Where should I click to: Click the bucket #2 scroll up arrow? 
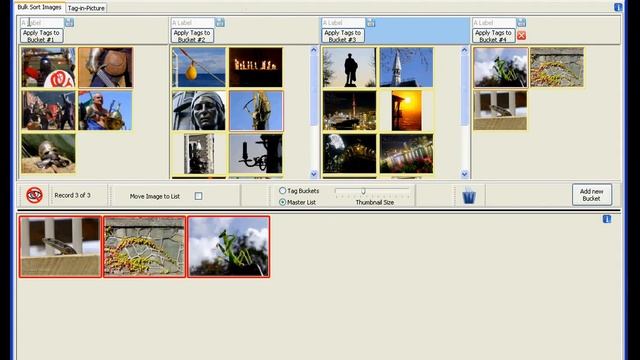pos(313,50)
